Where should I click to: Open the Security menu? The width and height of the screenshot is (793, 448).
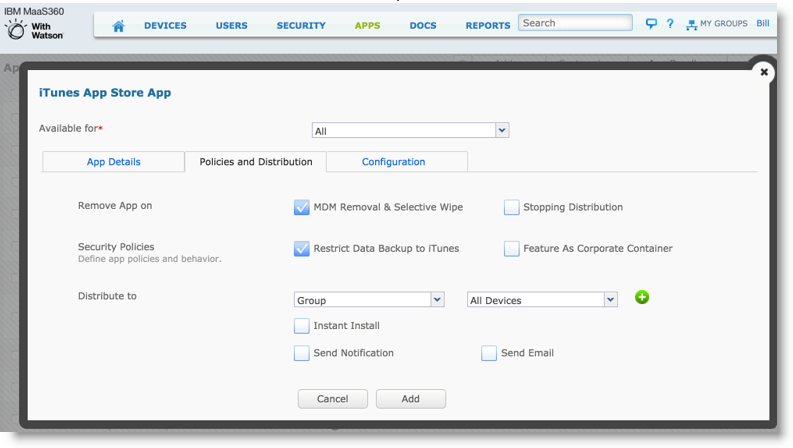click(301, 25)
